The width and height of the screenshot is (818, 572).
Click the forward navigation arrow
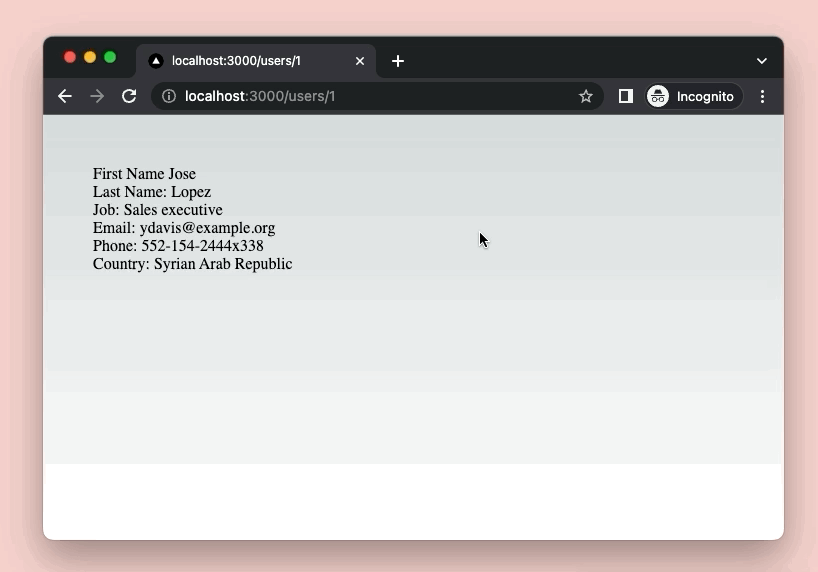[97, 96]
